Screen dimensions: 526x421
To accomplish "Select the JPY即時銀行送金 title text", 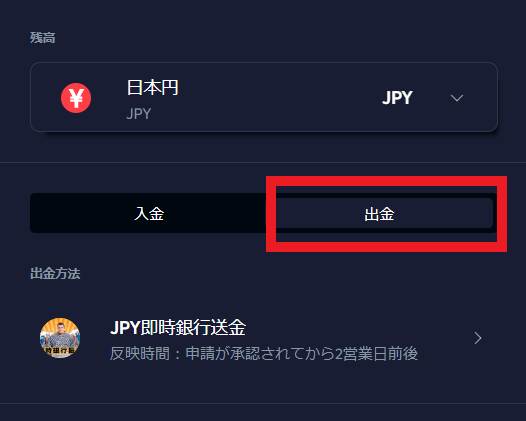I will point(178,327).
